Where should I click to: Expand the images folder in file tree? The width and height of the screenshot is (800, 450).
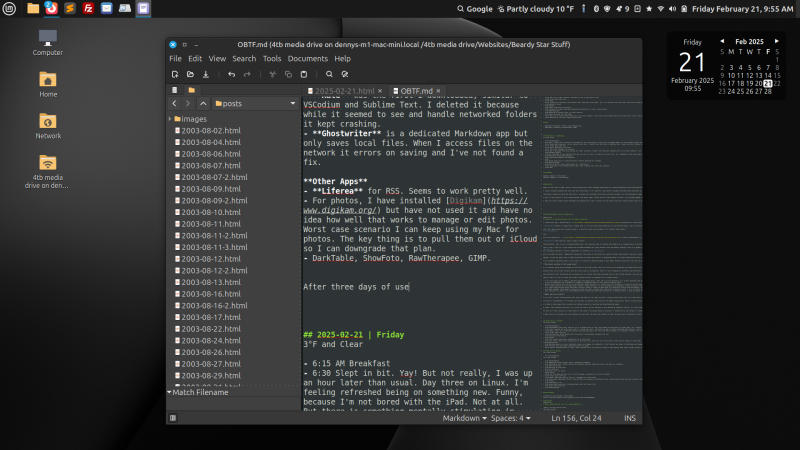click(x=170, y=119)
